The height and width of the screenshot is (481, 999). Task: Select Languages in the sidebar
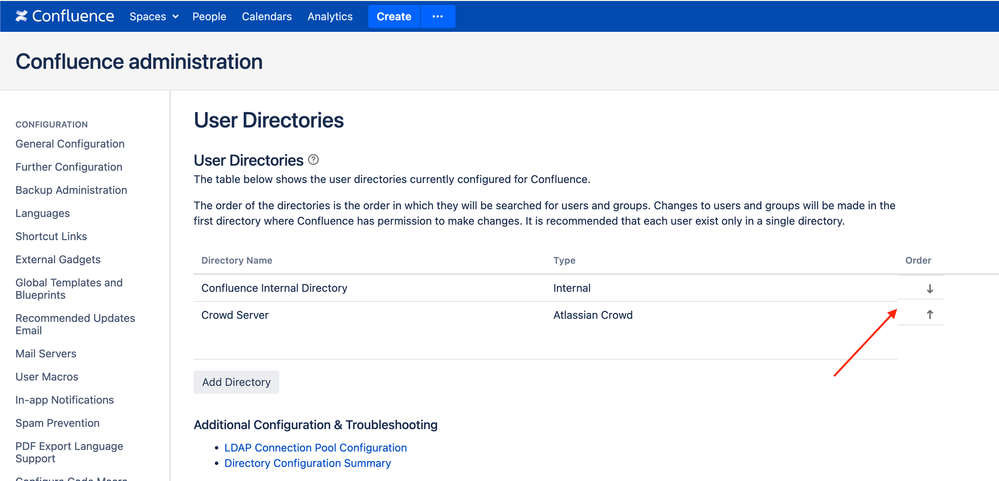[x=43, y=213]
